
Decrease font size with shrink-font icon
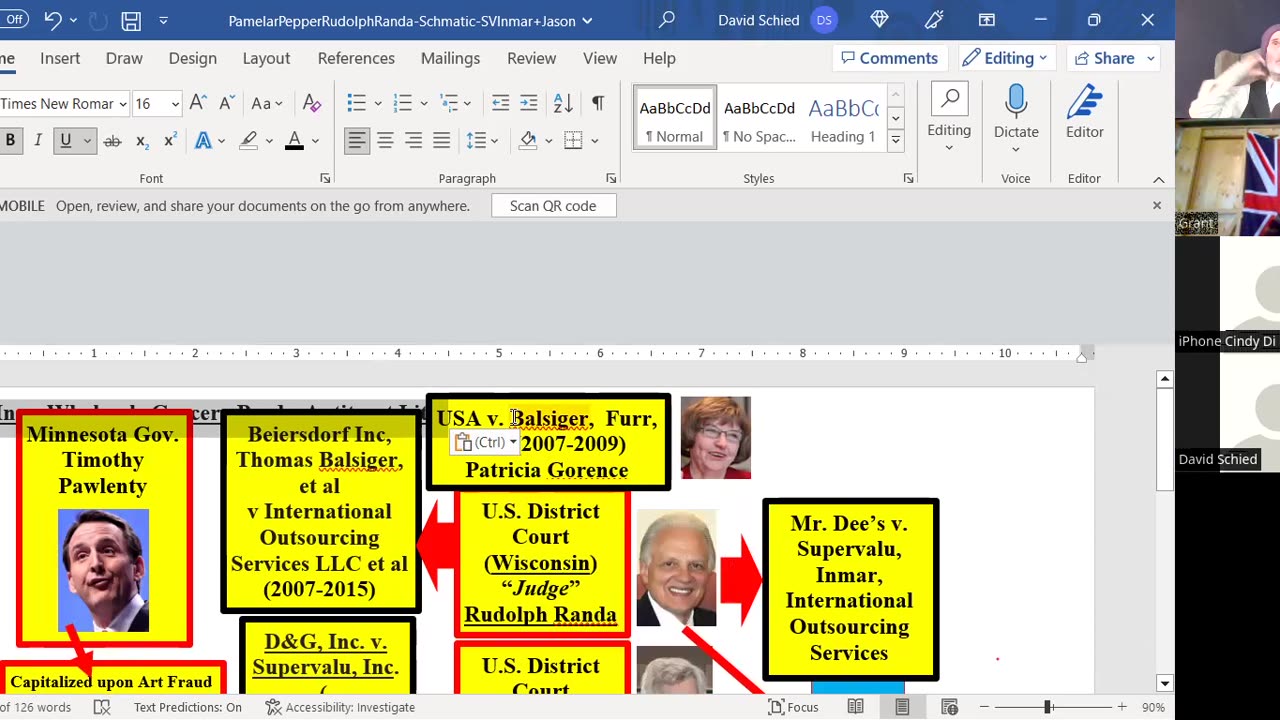tap(226, 103)
